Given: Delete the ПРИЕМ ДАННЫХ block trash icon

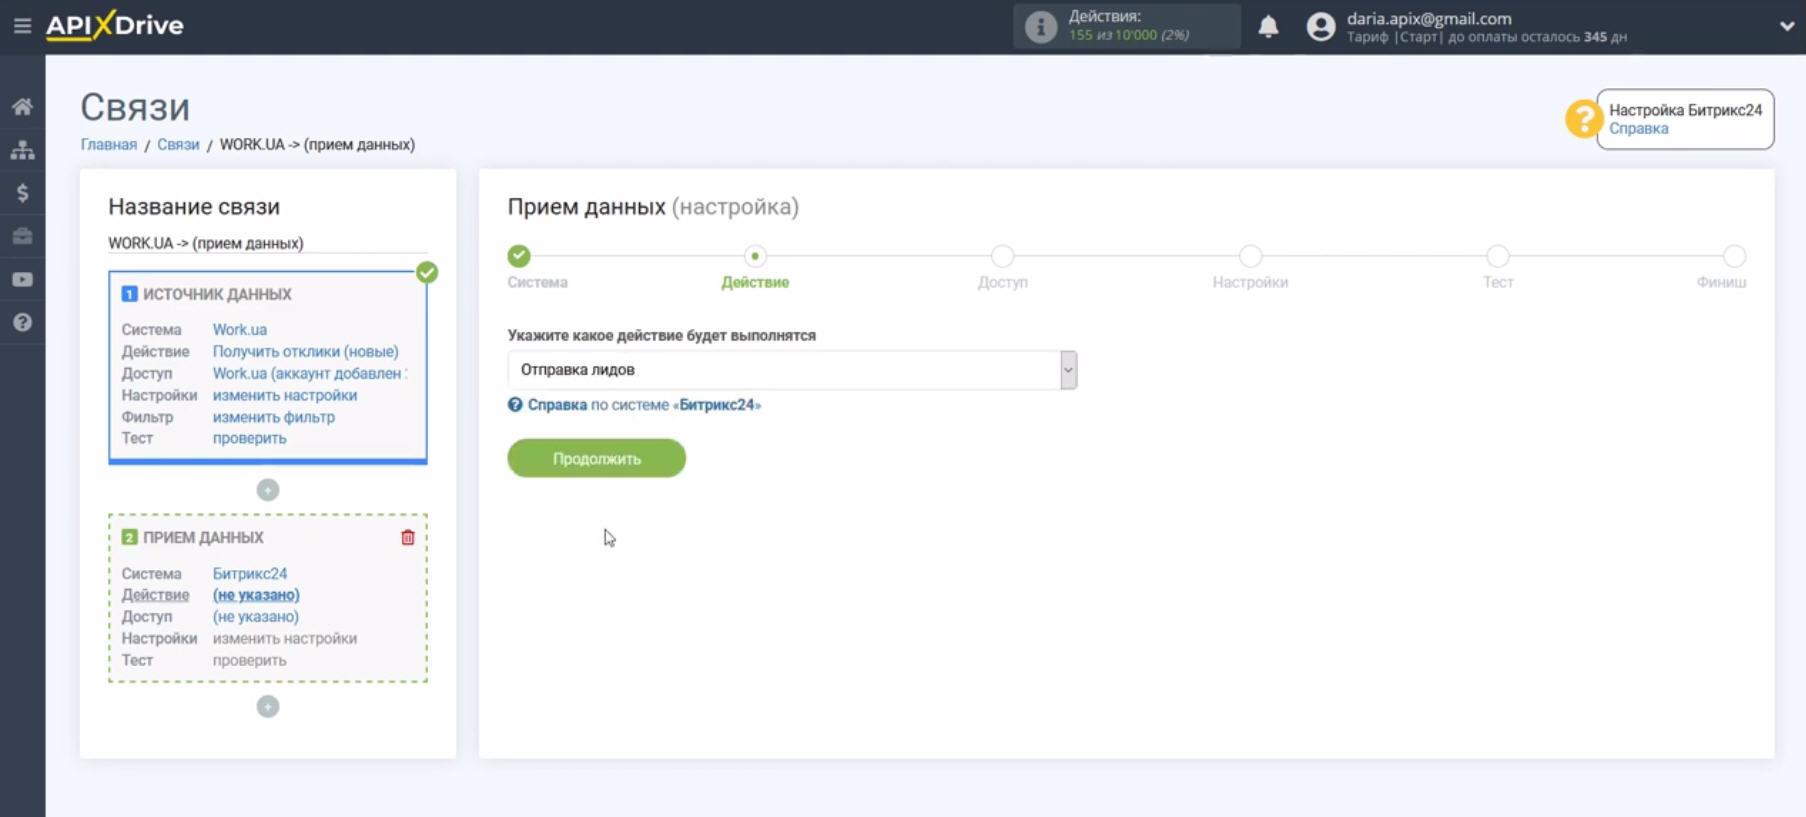Looking at the screenshot, I should (x=408, y=538).
